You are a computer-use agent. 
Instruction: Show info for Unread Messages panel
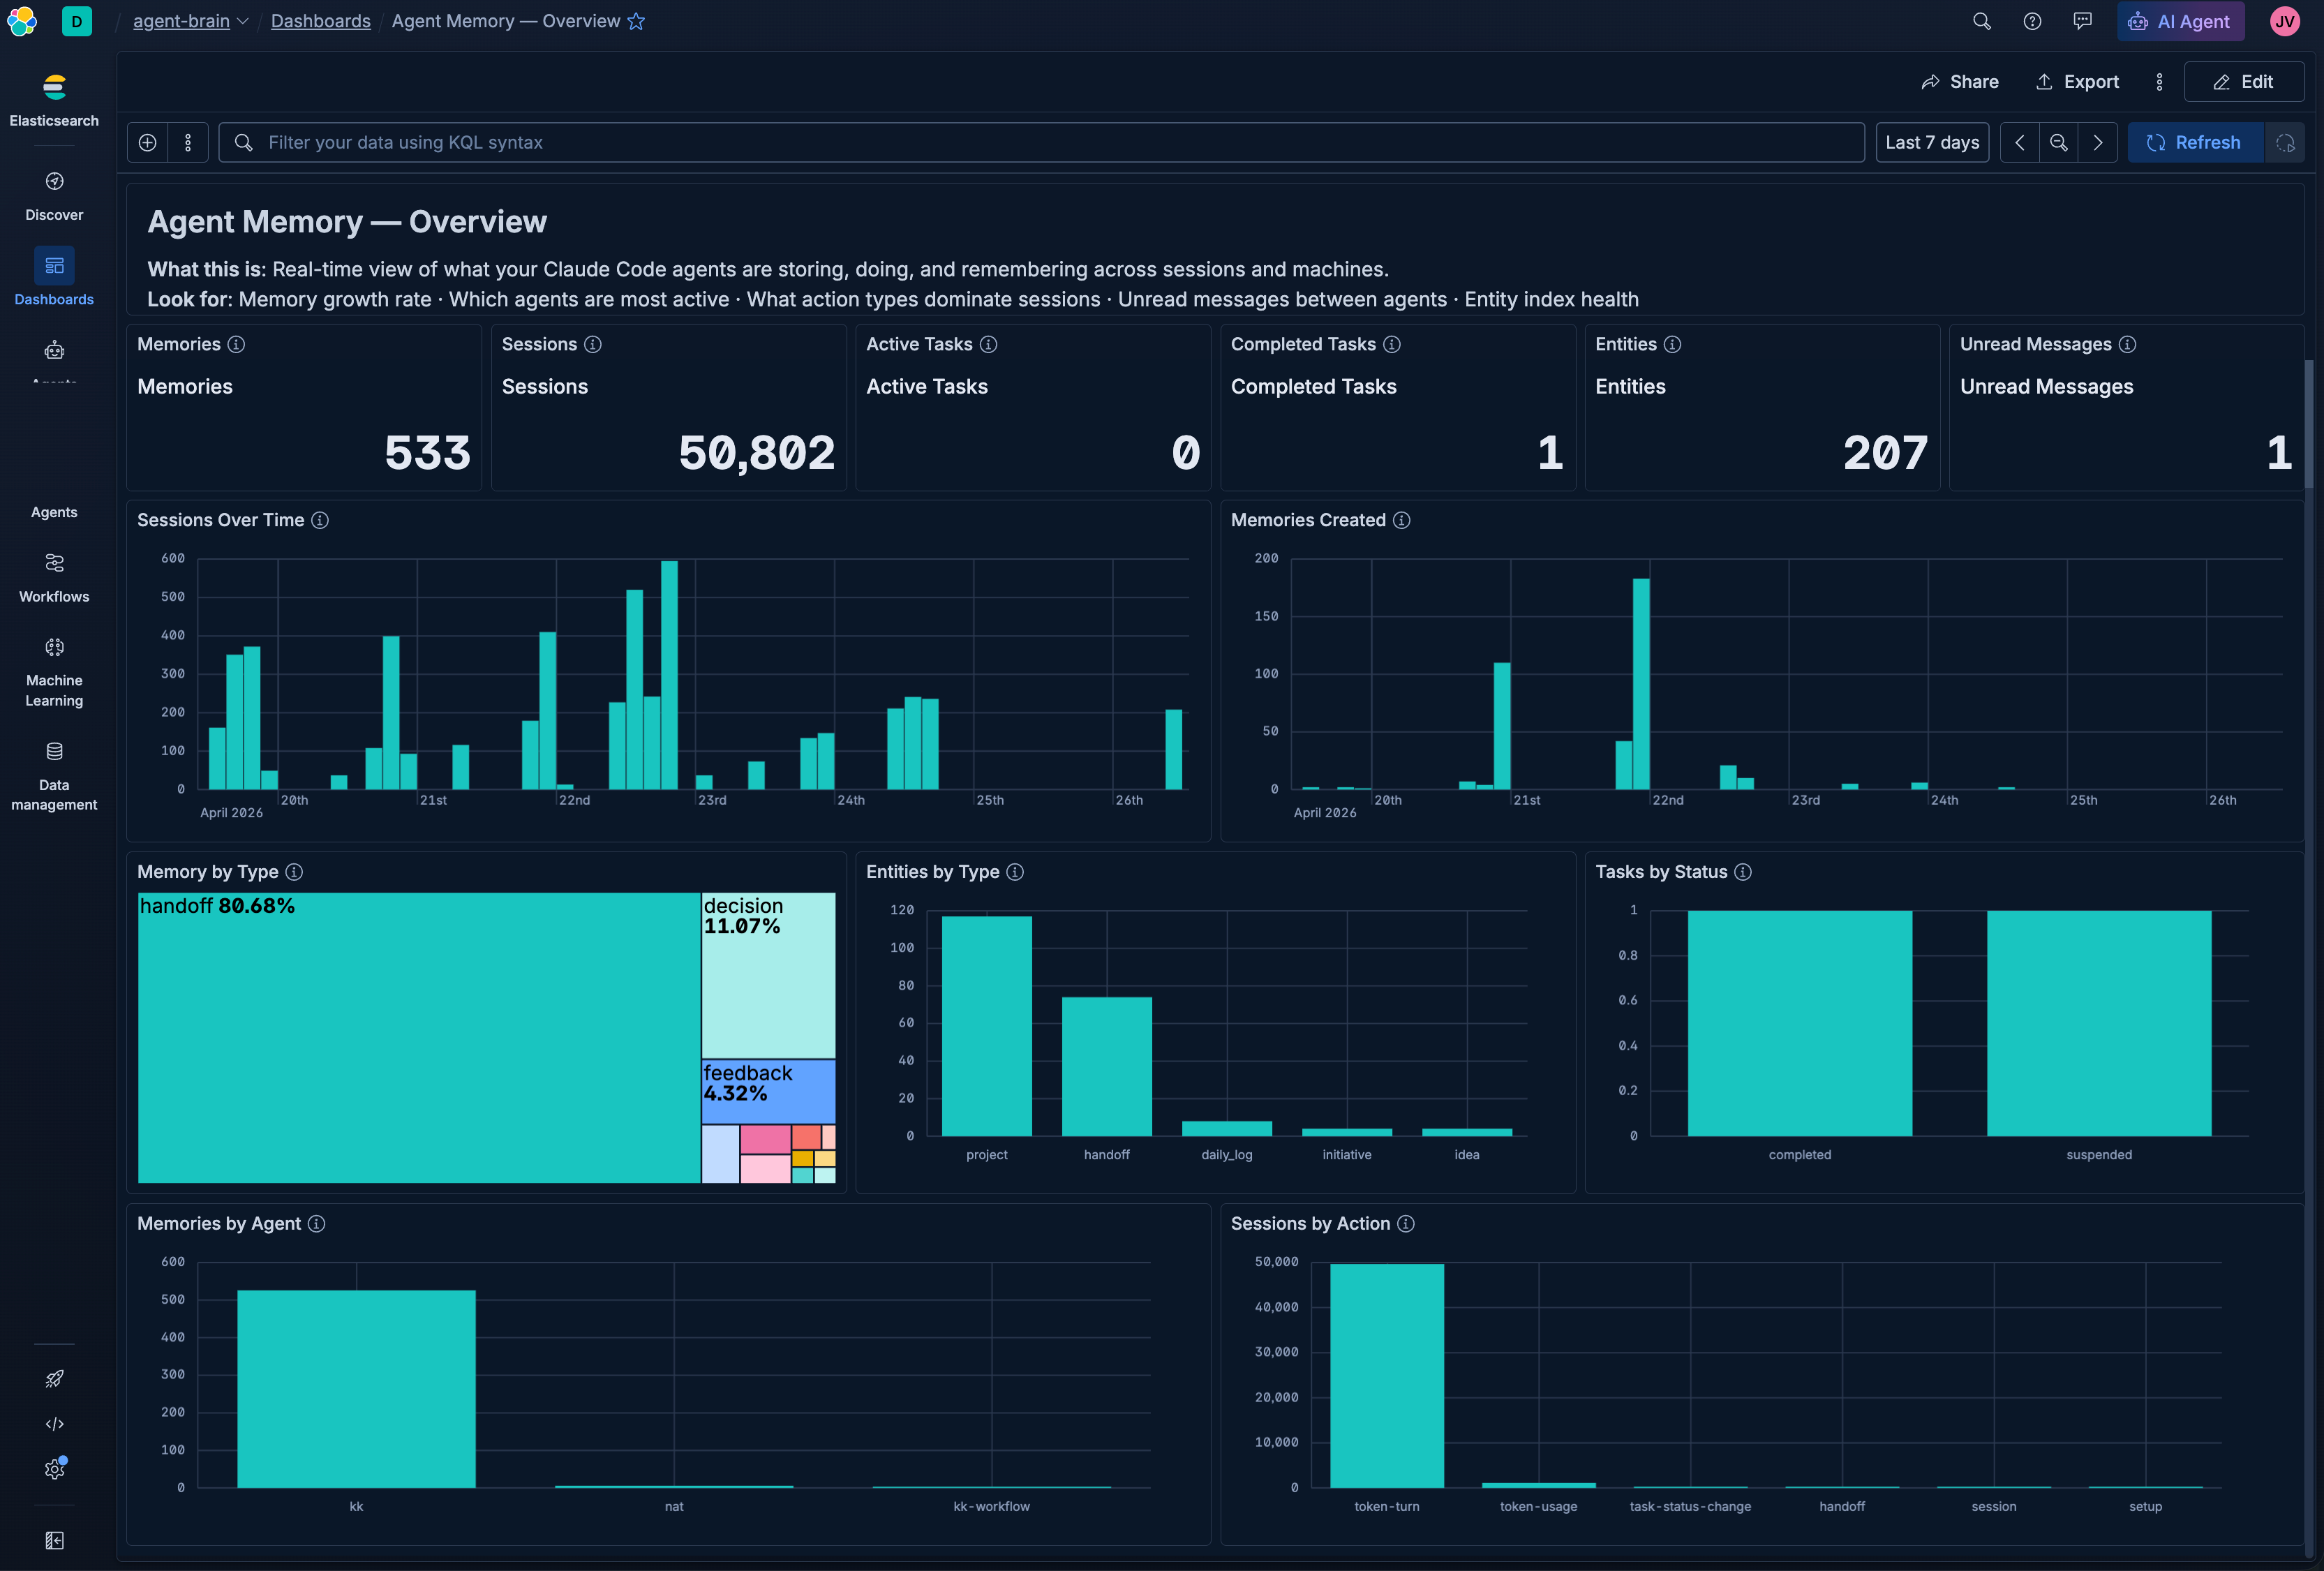tap(2127, 344)
